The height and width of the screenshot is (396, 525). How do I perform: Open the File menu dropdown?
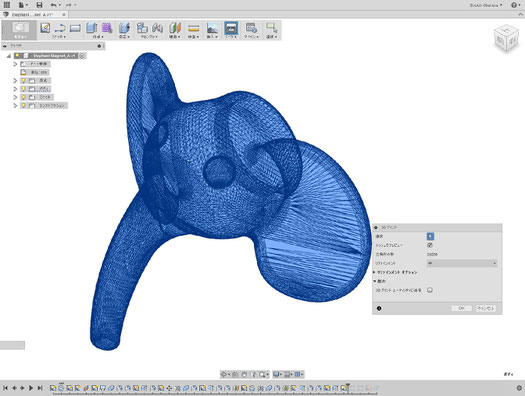[23, 5]
